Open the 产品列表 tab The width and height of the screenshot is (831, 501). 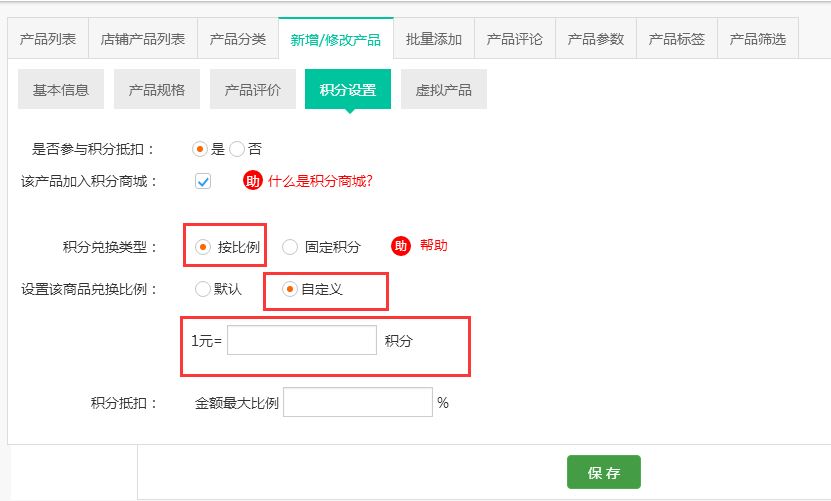click(x=48, y=40)
